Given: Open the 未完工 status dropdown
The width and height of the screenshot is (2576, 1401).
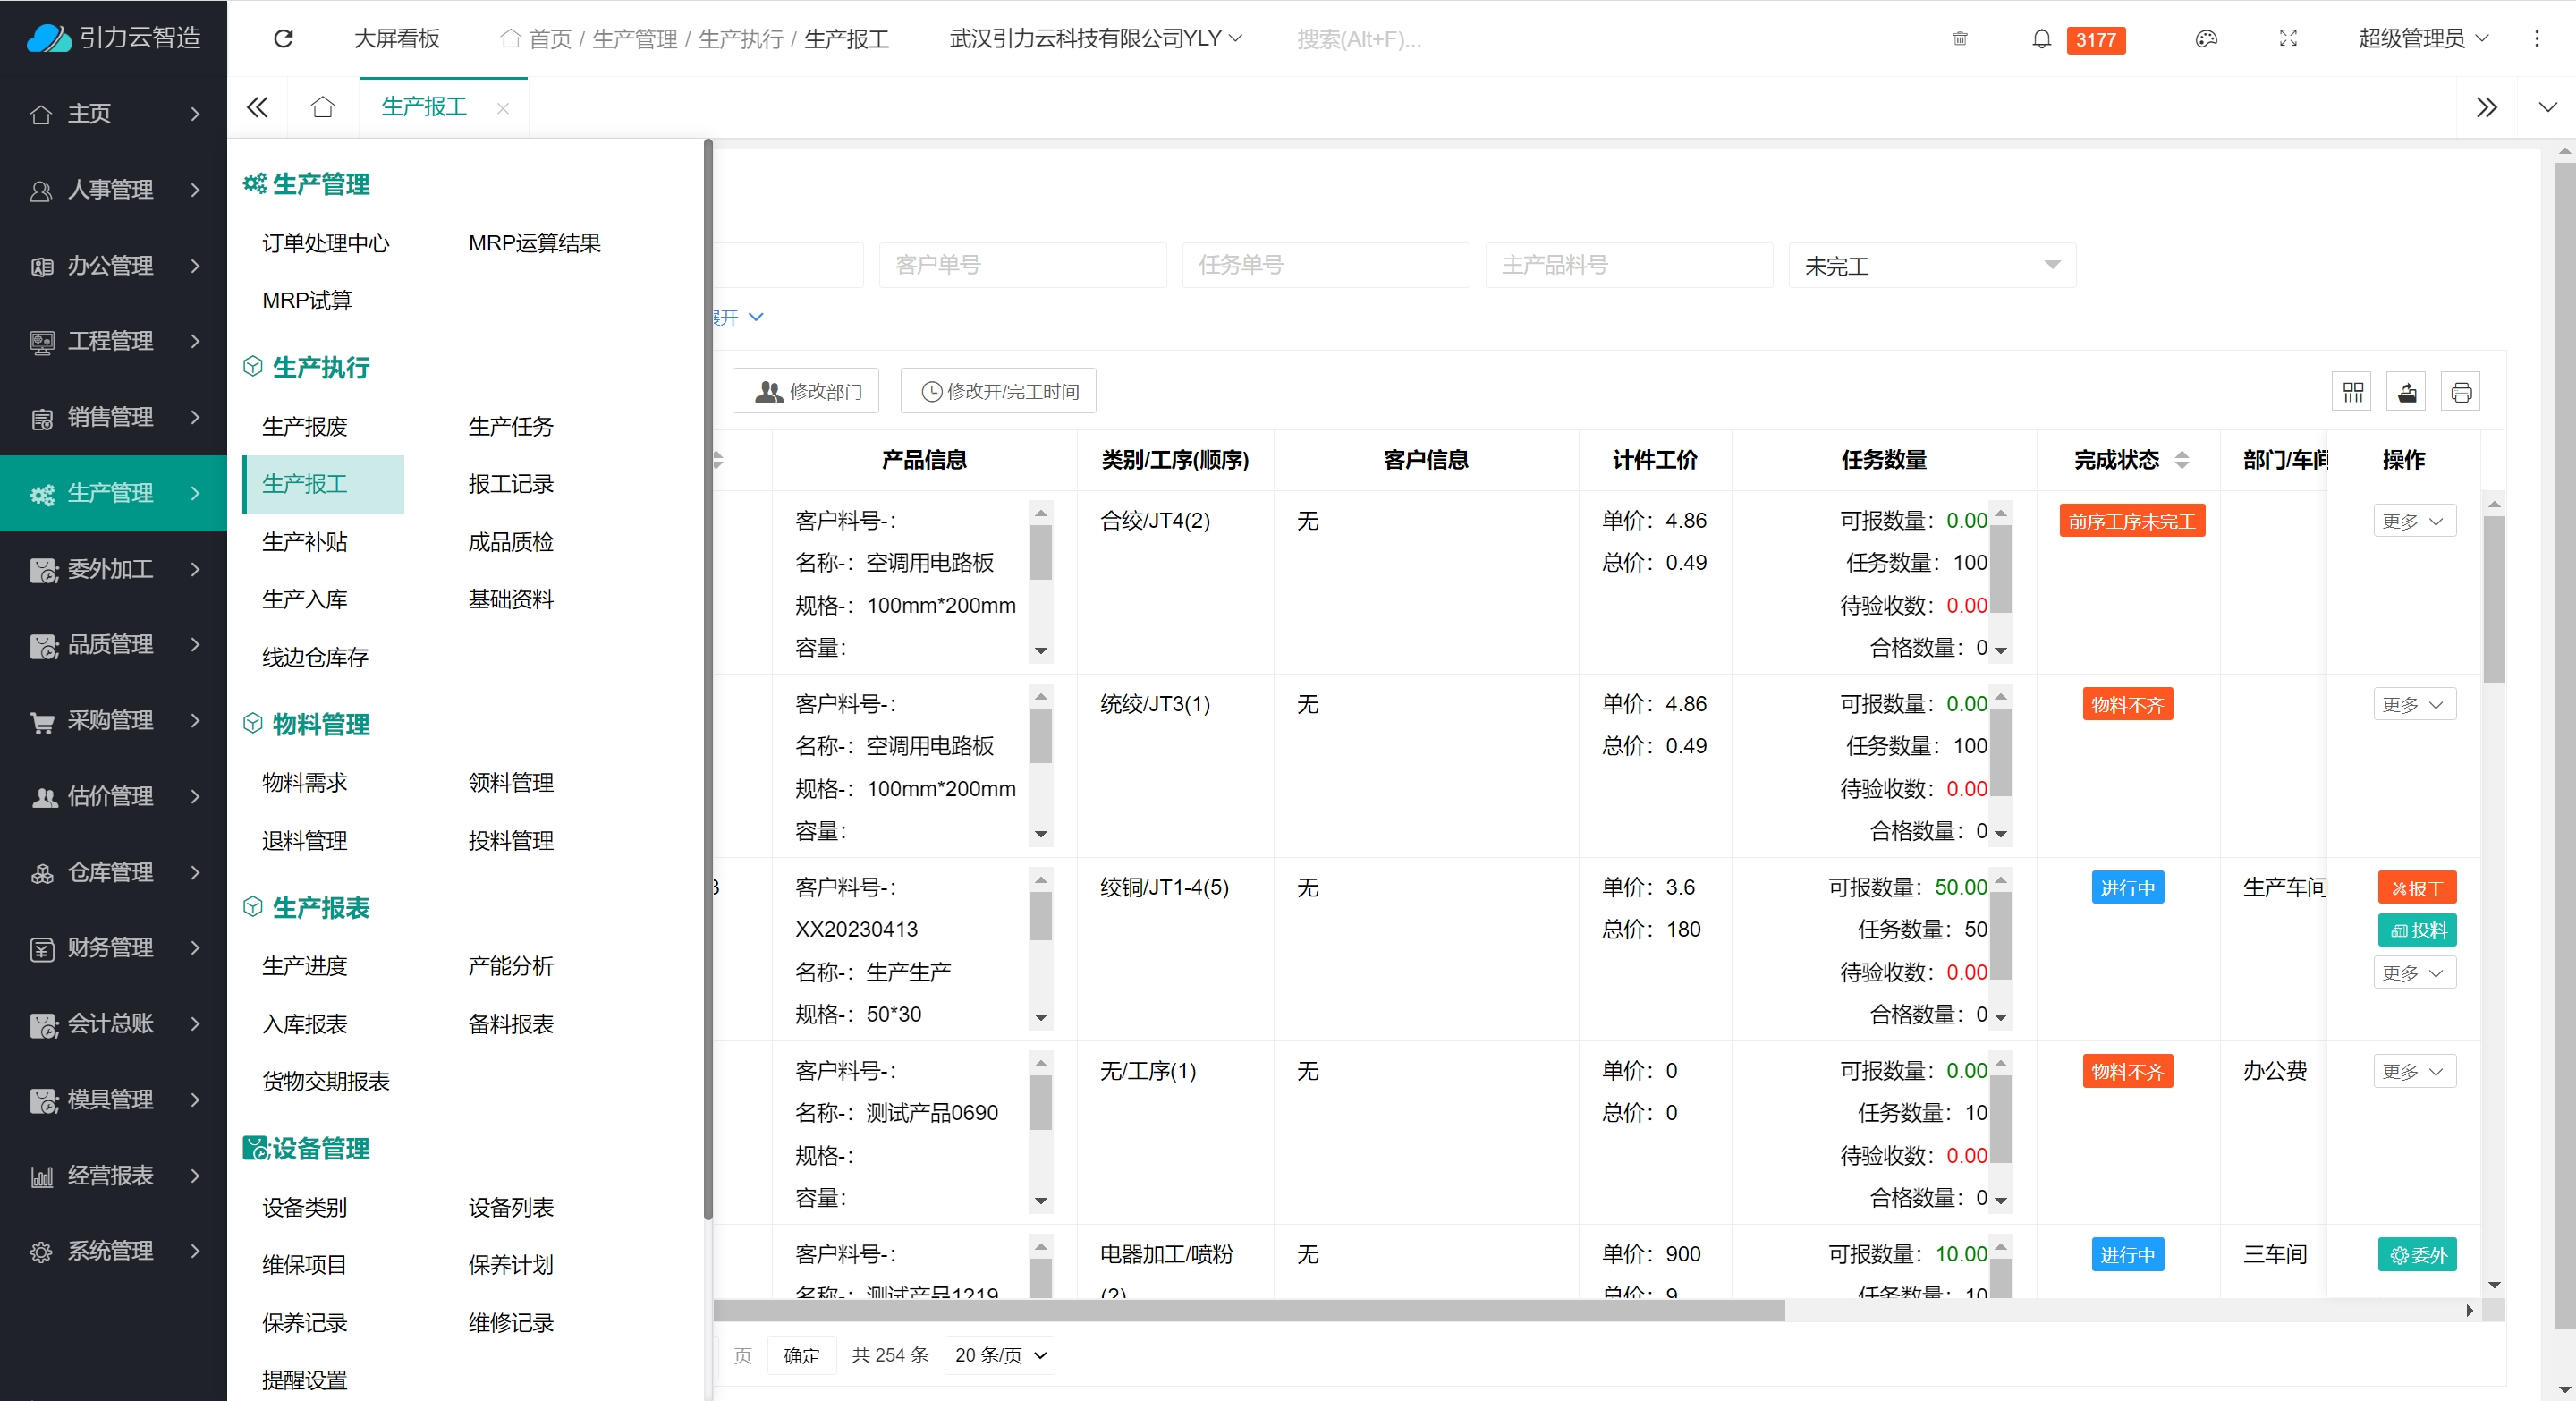Looking at the screenshot, I should [x=1931, y=266].
